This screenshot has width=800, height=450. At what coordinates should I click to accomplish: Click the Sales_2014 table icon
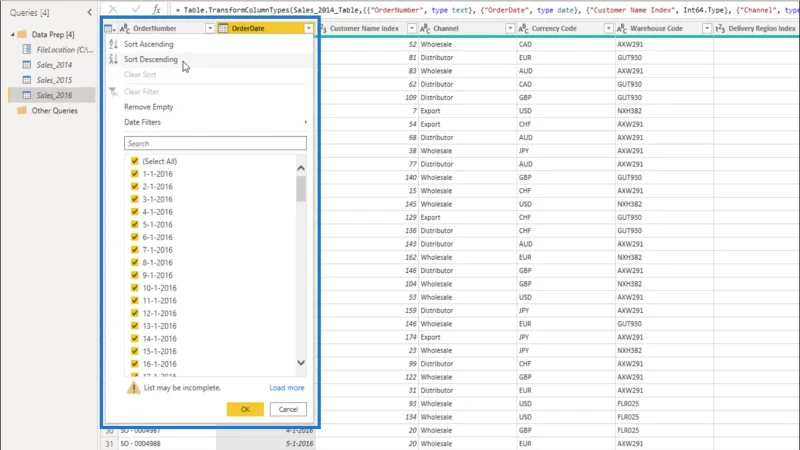pyautogui.click(x=27, y=65)
